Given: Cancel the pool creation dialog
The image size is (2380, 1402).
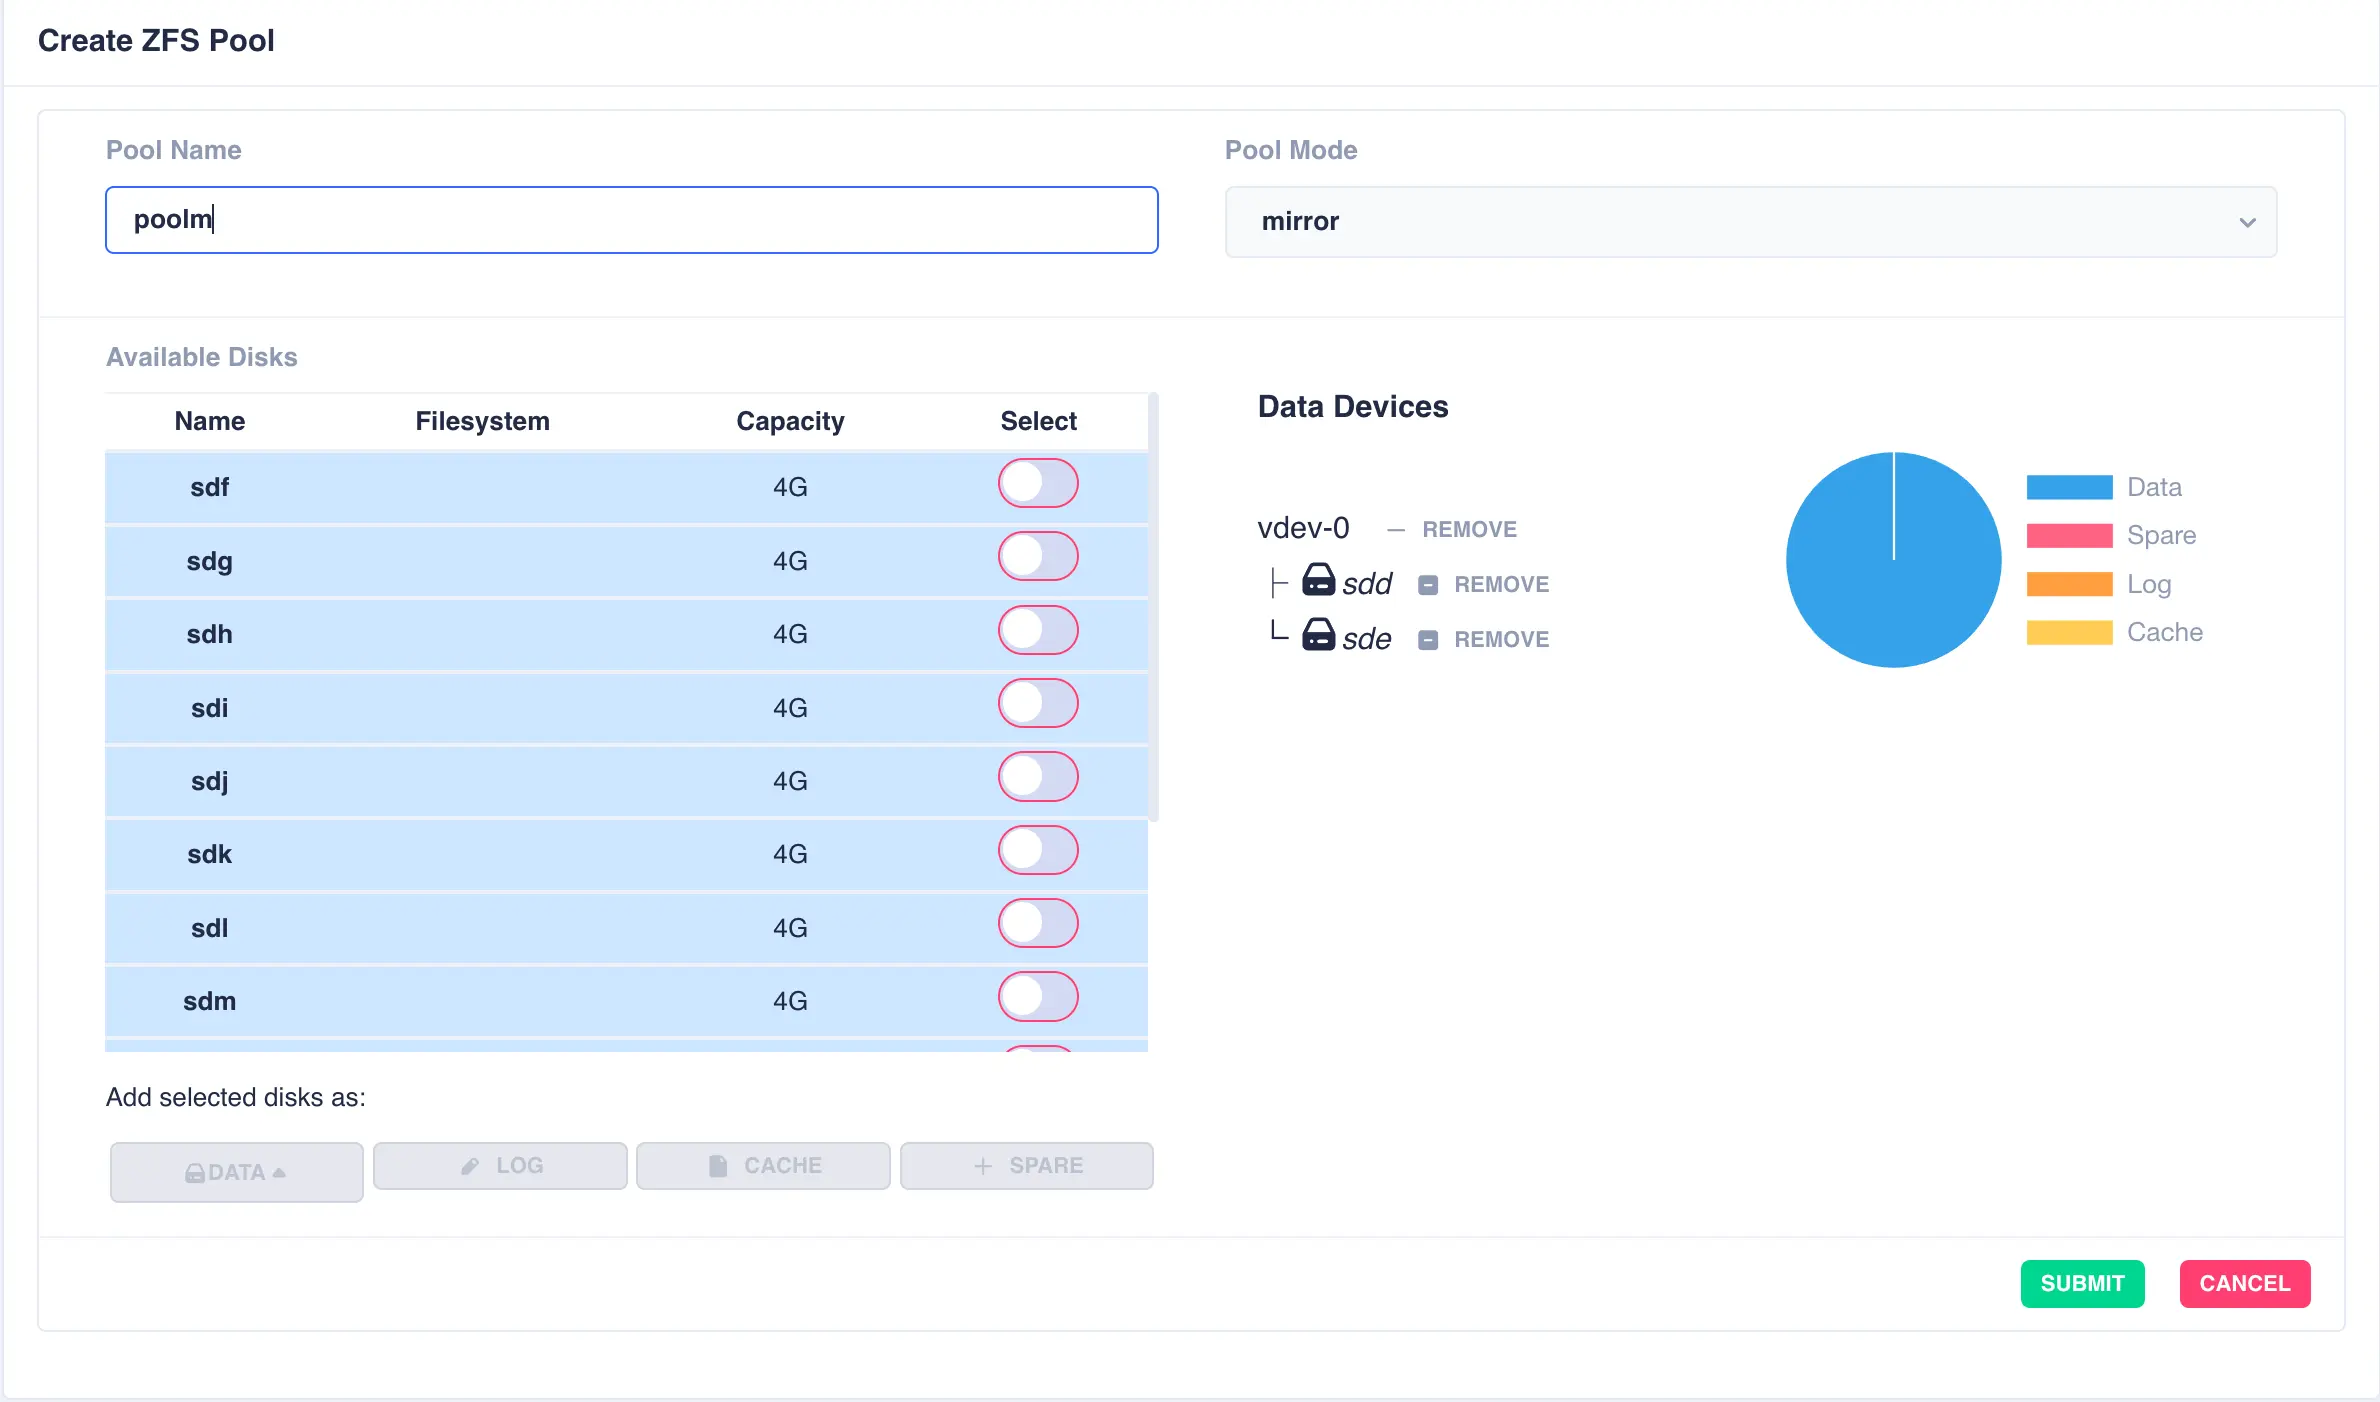Looking at the screenshot, I should pyautogui.click(x=2245, y=1284).
